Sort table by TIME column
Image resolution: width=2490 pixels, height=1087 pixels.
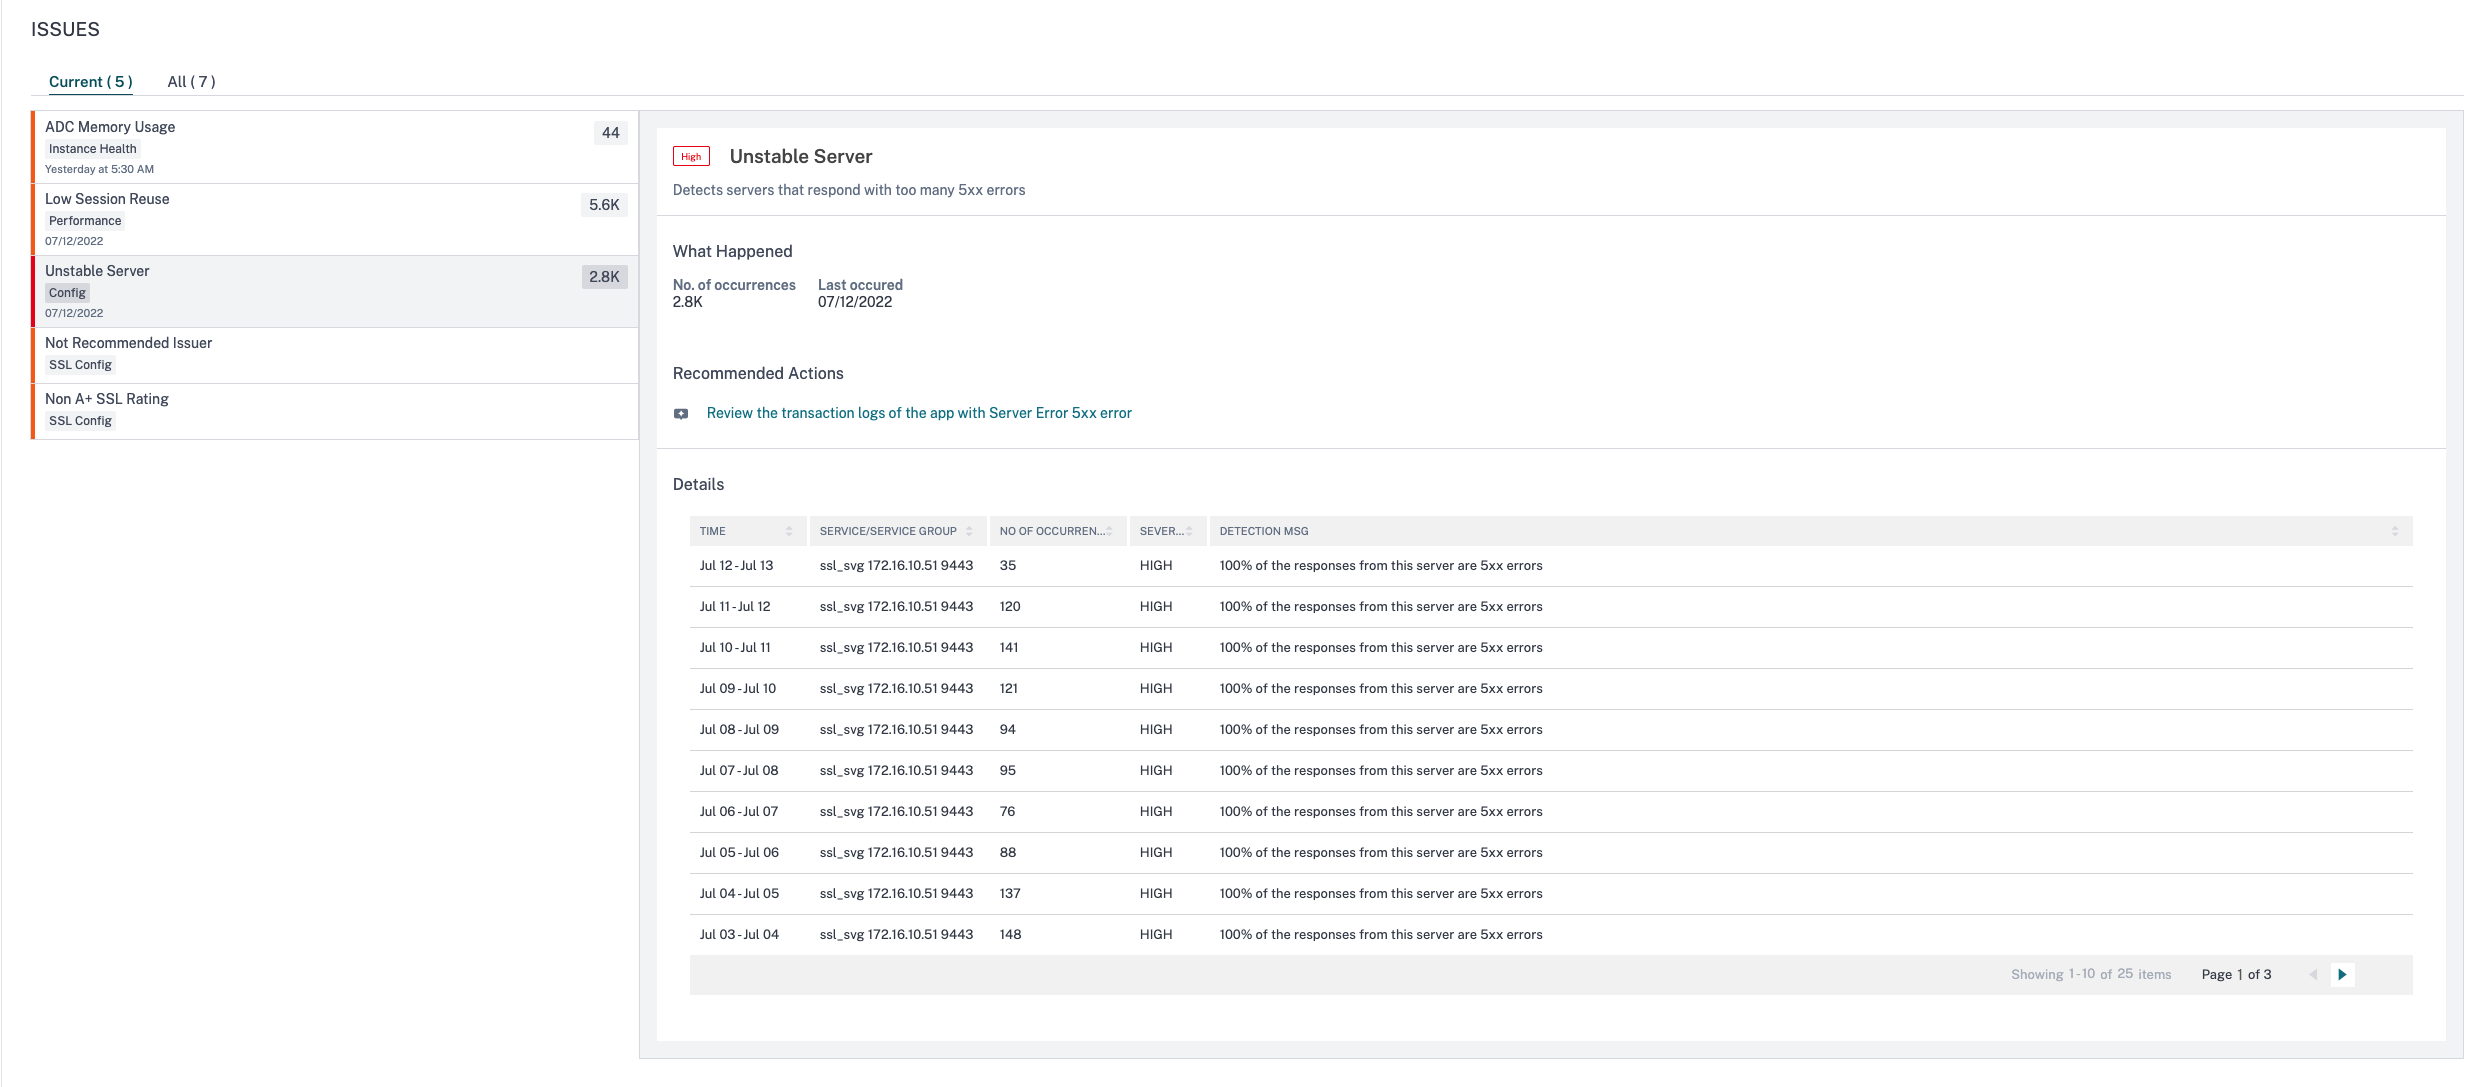click(x=789, y=531)
